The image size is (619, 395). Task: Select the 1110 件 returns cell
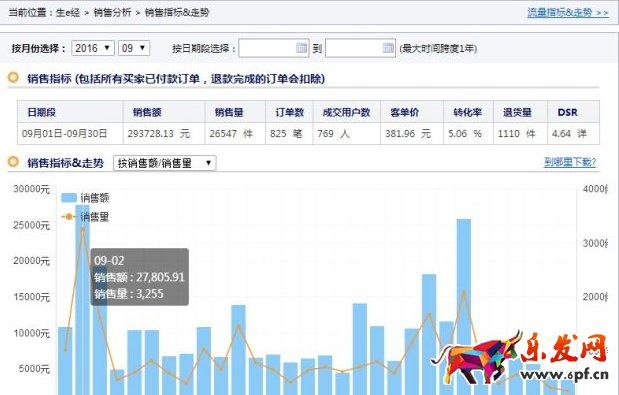(520, 134)
